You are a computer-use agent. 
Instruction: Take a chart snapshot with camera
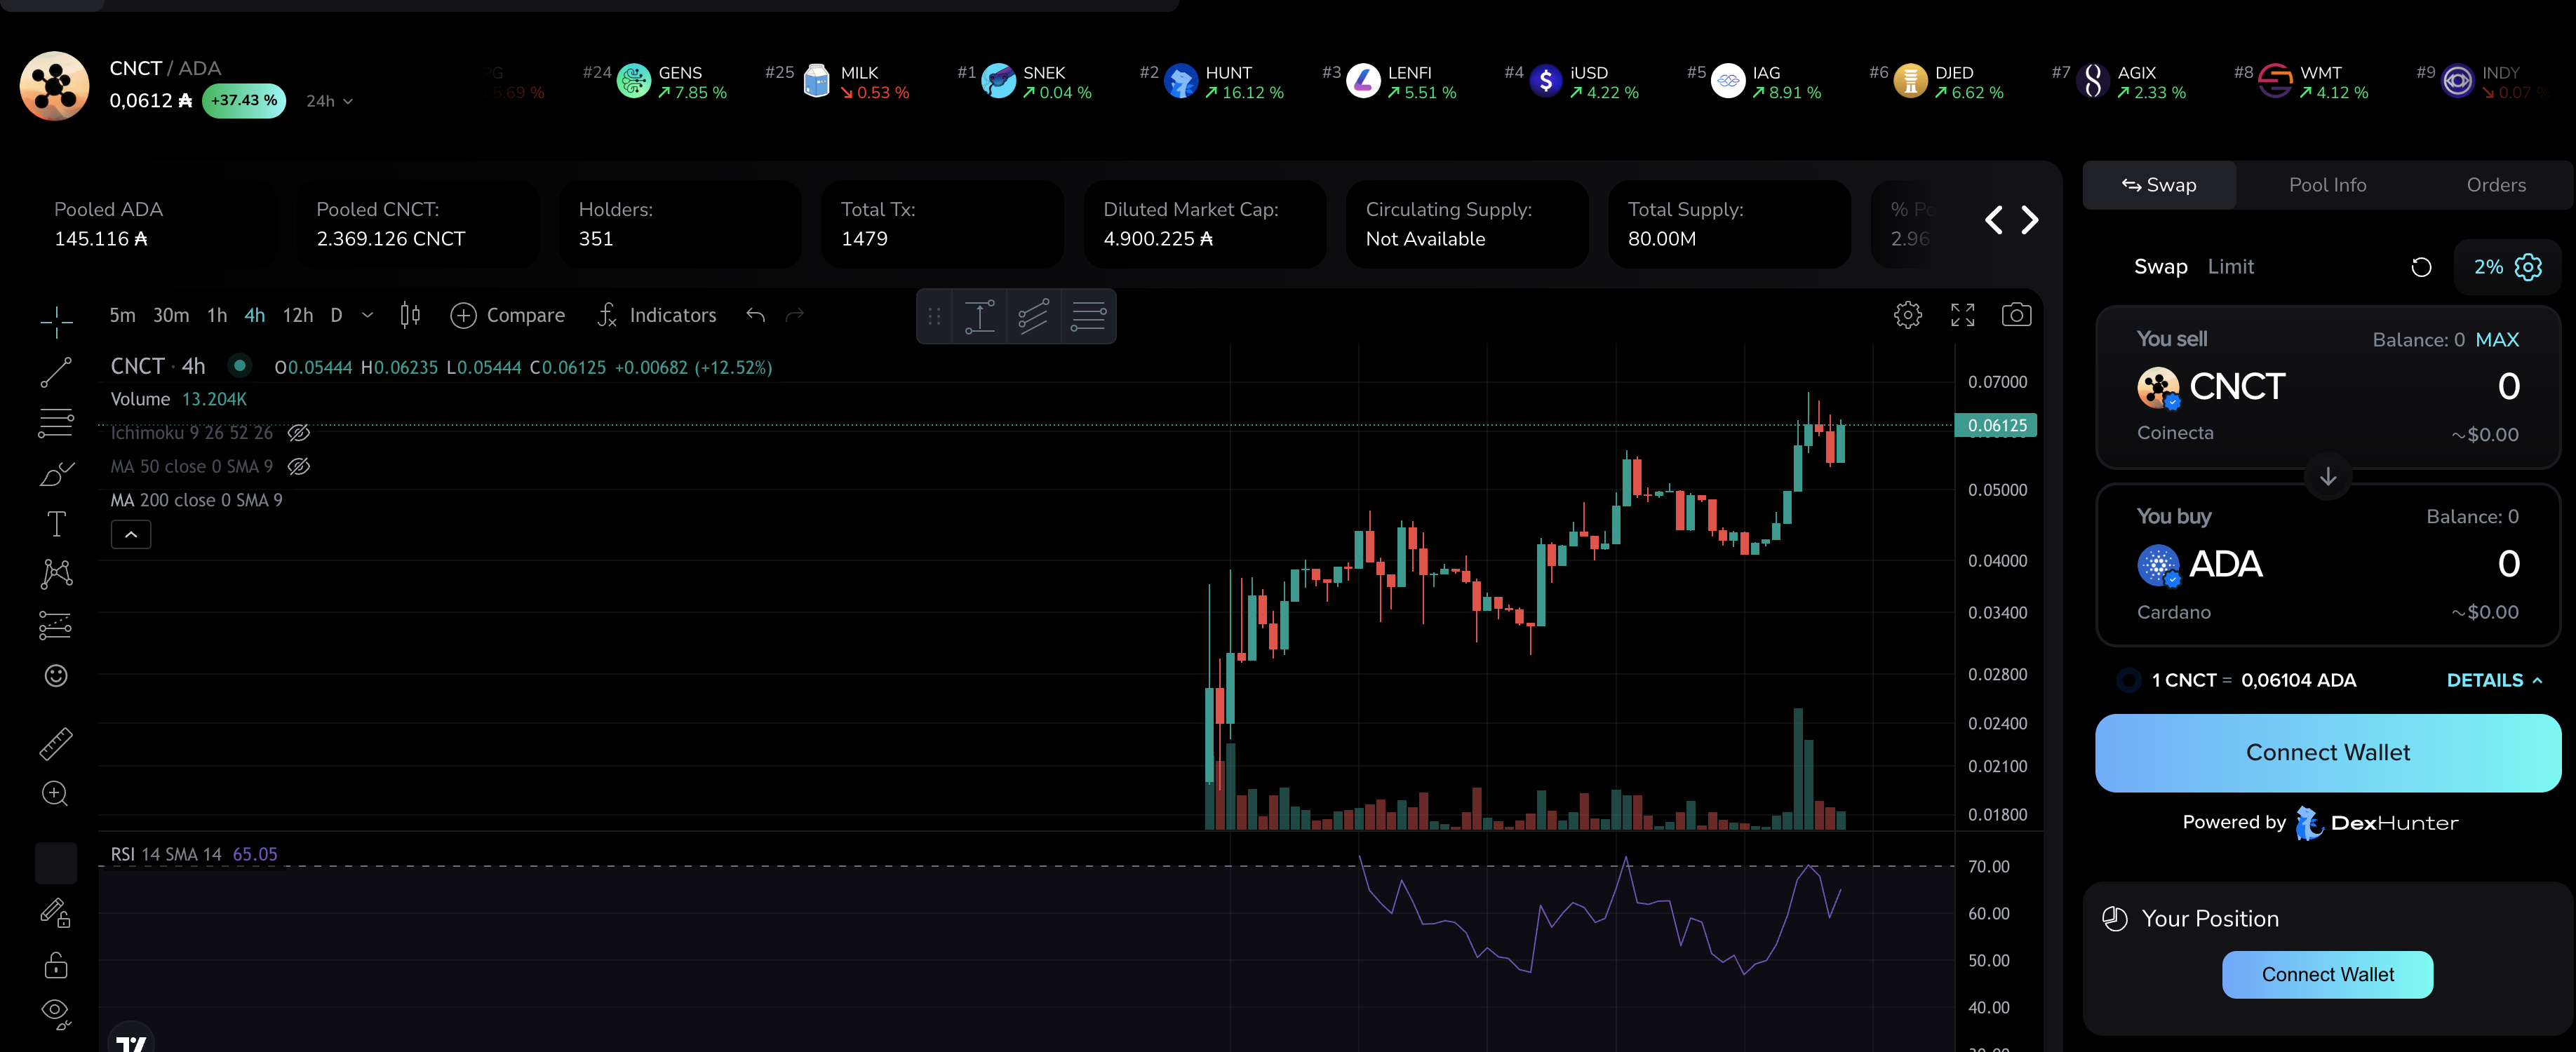point(2016,315)
